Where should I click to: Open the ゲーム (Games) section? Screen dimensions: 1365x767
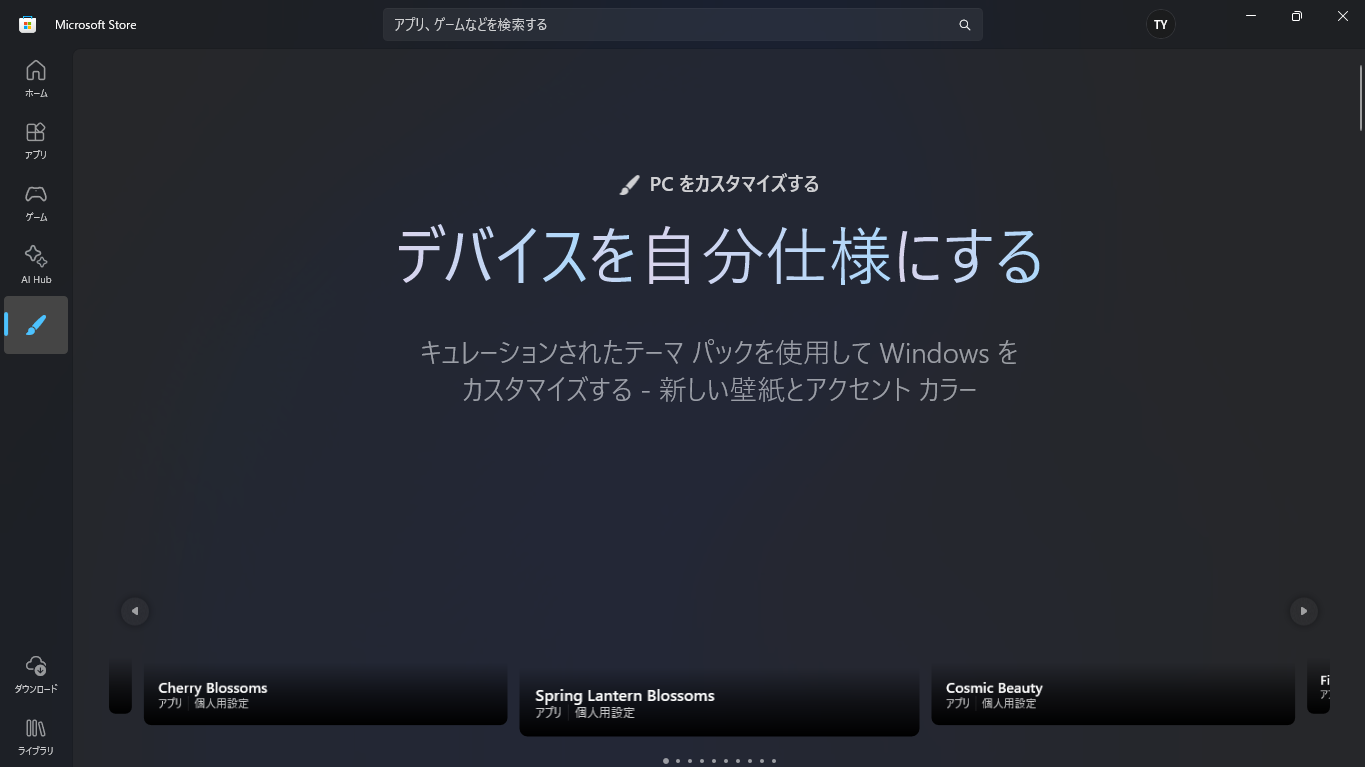pyautogui.click(x=36, y=202)
